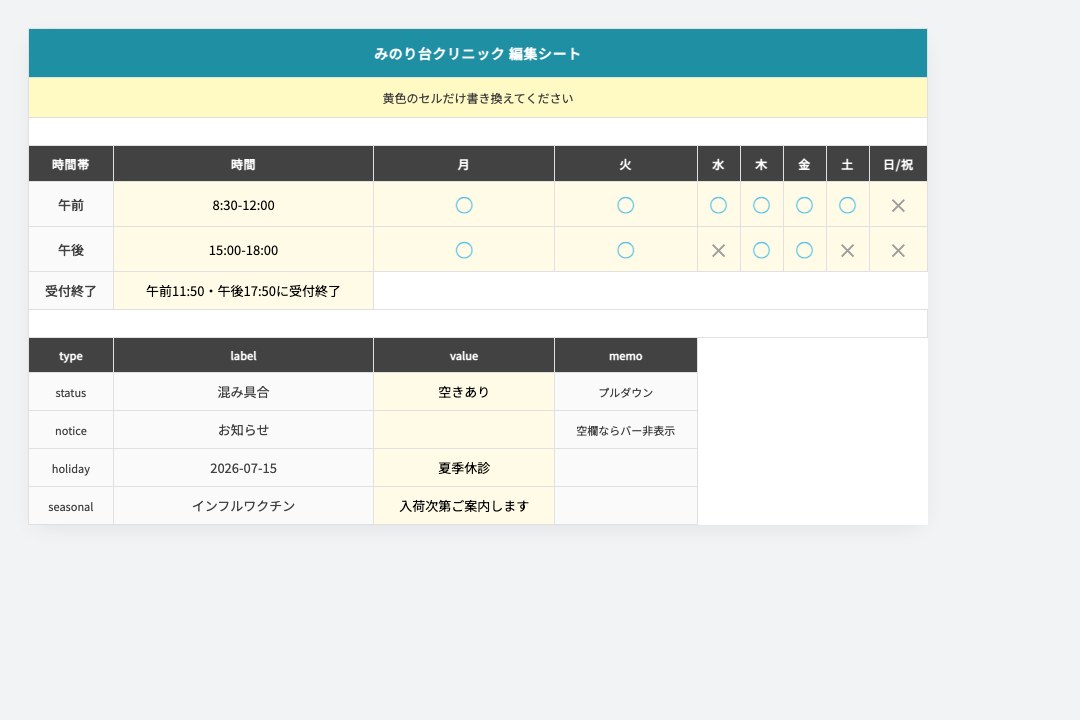Click the Tuesday morning circle mark
Image resolution: width=1080 pixels, height=720 pixels.
(625, 205)
